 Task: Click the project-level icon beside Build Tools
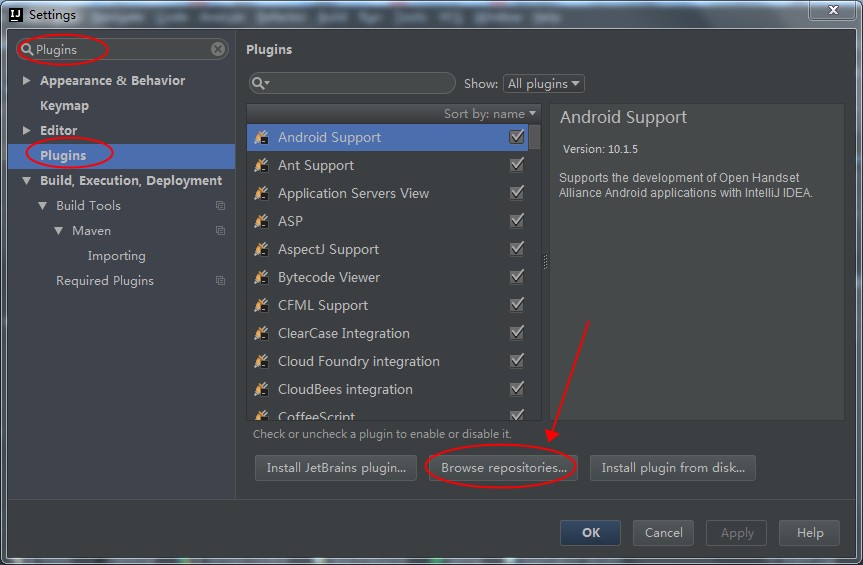click(x=220, y=206)
